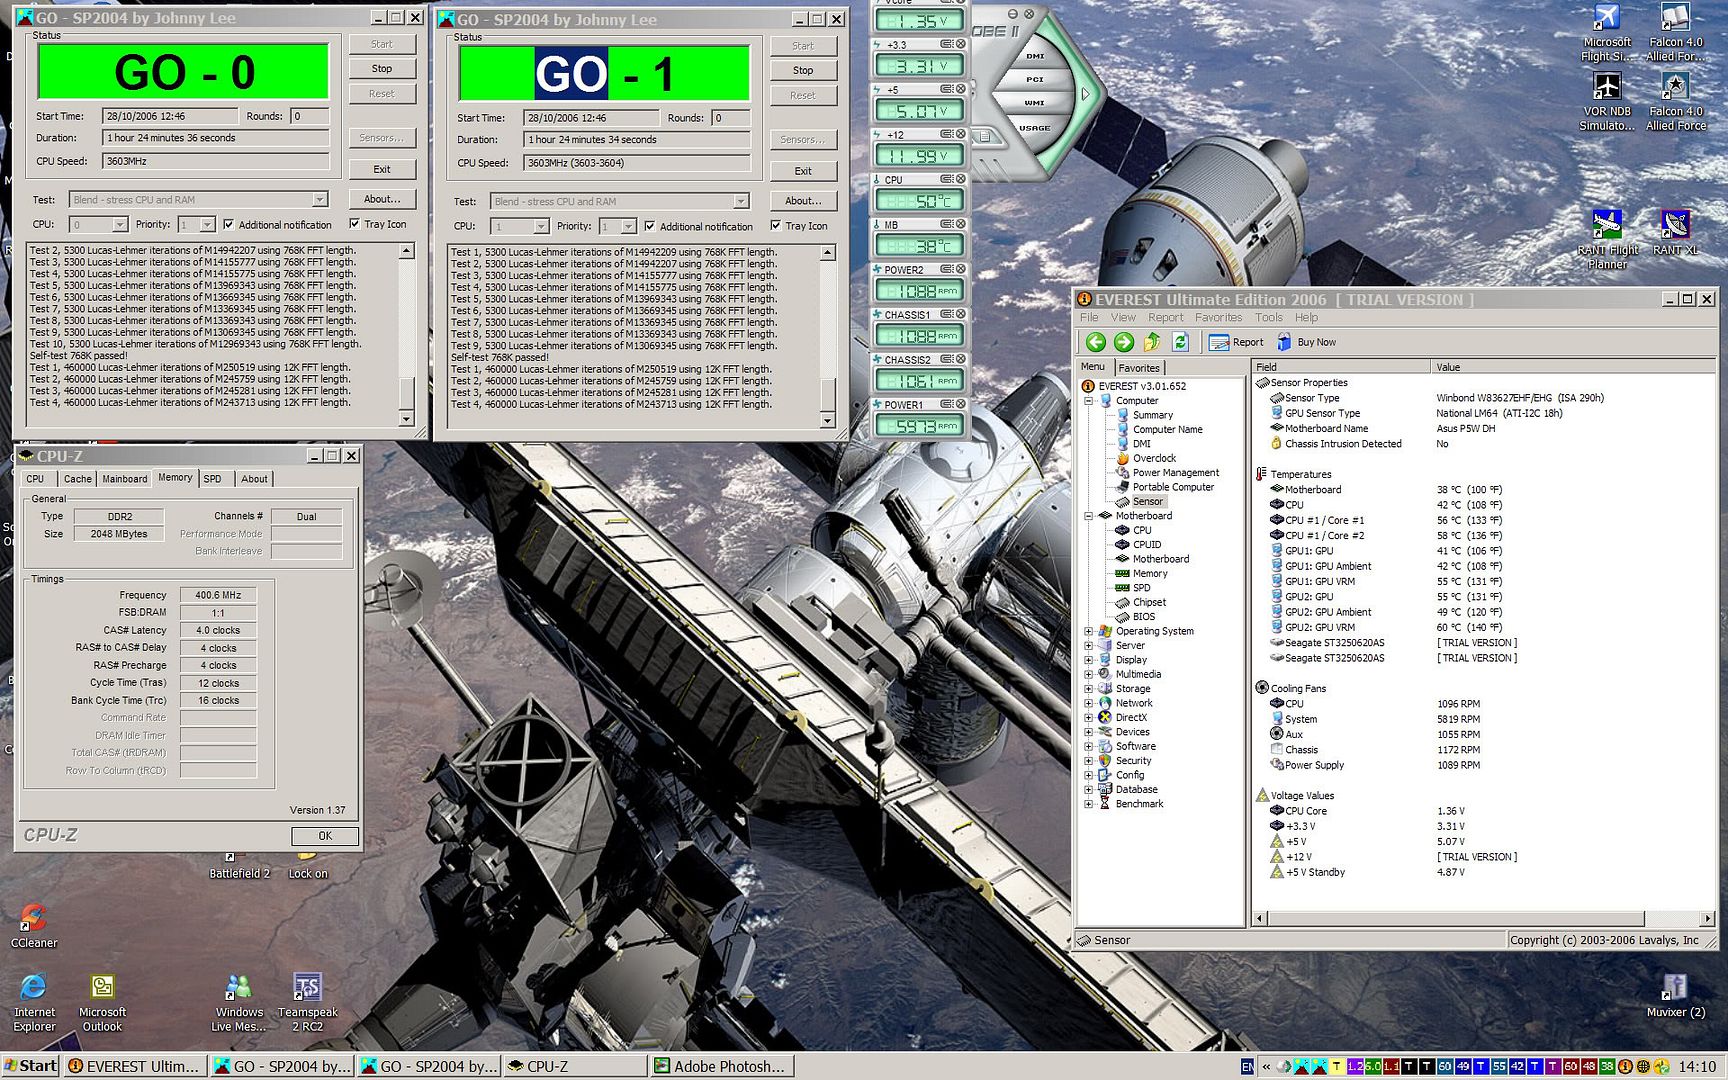This screenshot has height=1080, width=1728.
Task: Switch to Adobe Photoshop taskbar button
Action: tap(722, 1066)
